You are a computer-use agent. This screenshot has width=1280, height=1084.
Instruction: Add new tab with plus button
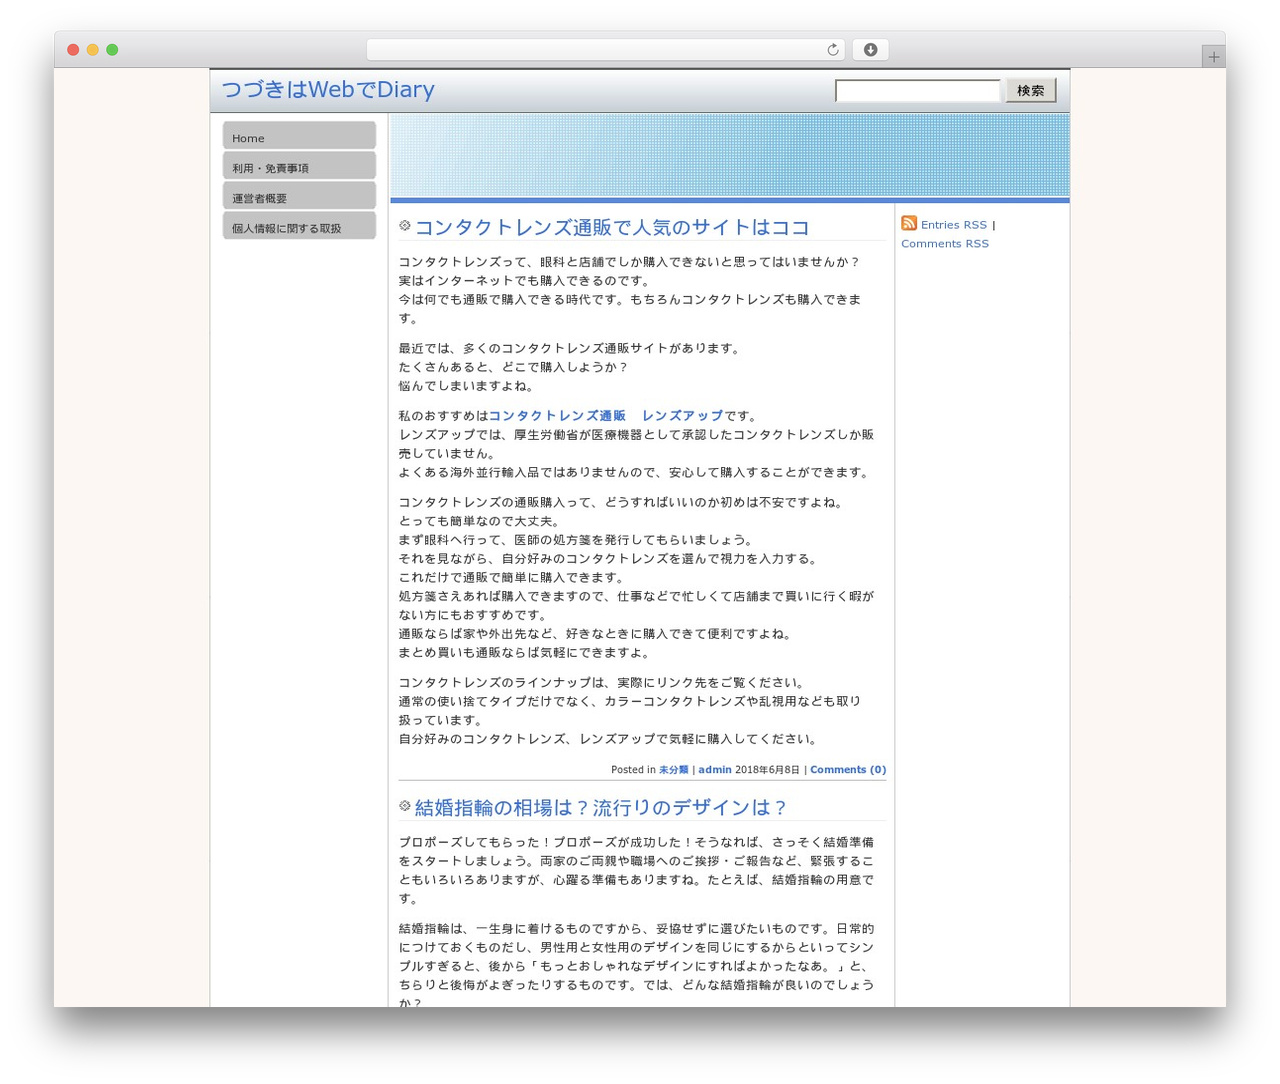click(1214, 57)
